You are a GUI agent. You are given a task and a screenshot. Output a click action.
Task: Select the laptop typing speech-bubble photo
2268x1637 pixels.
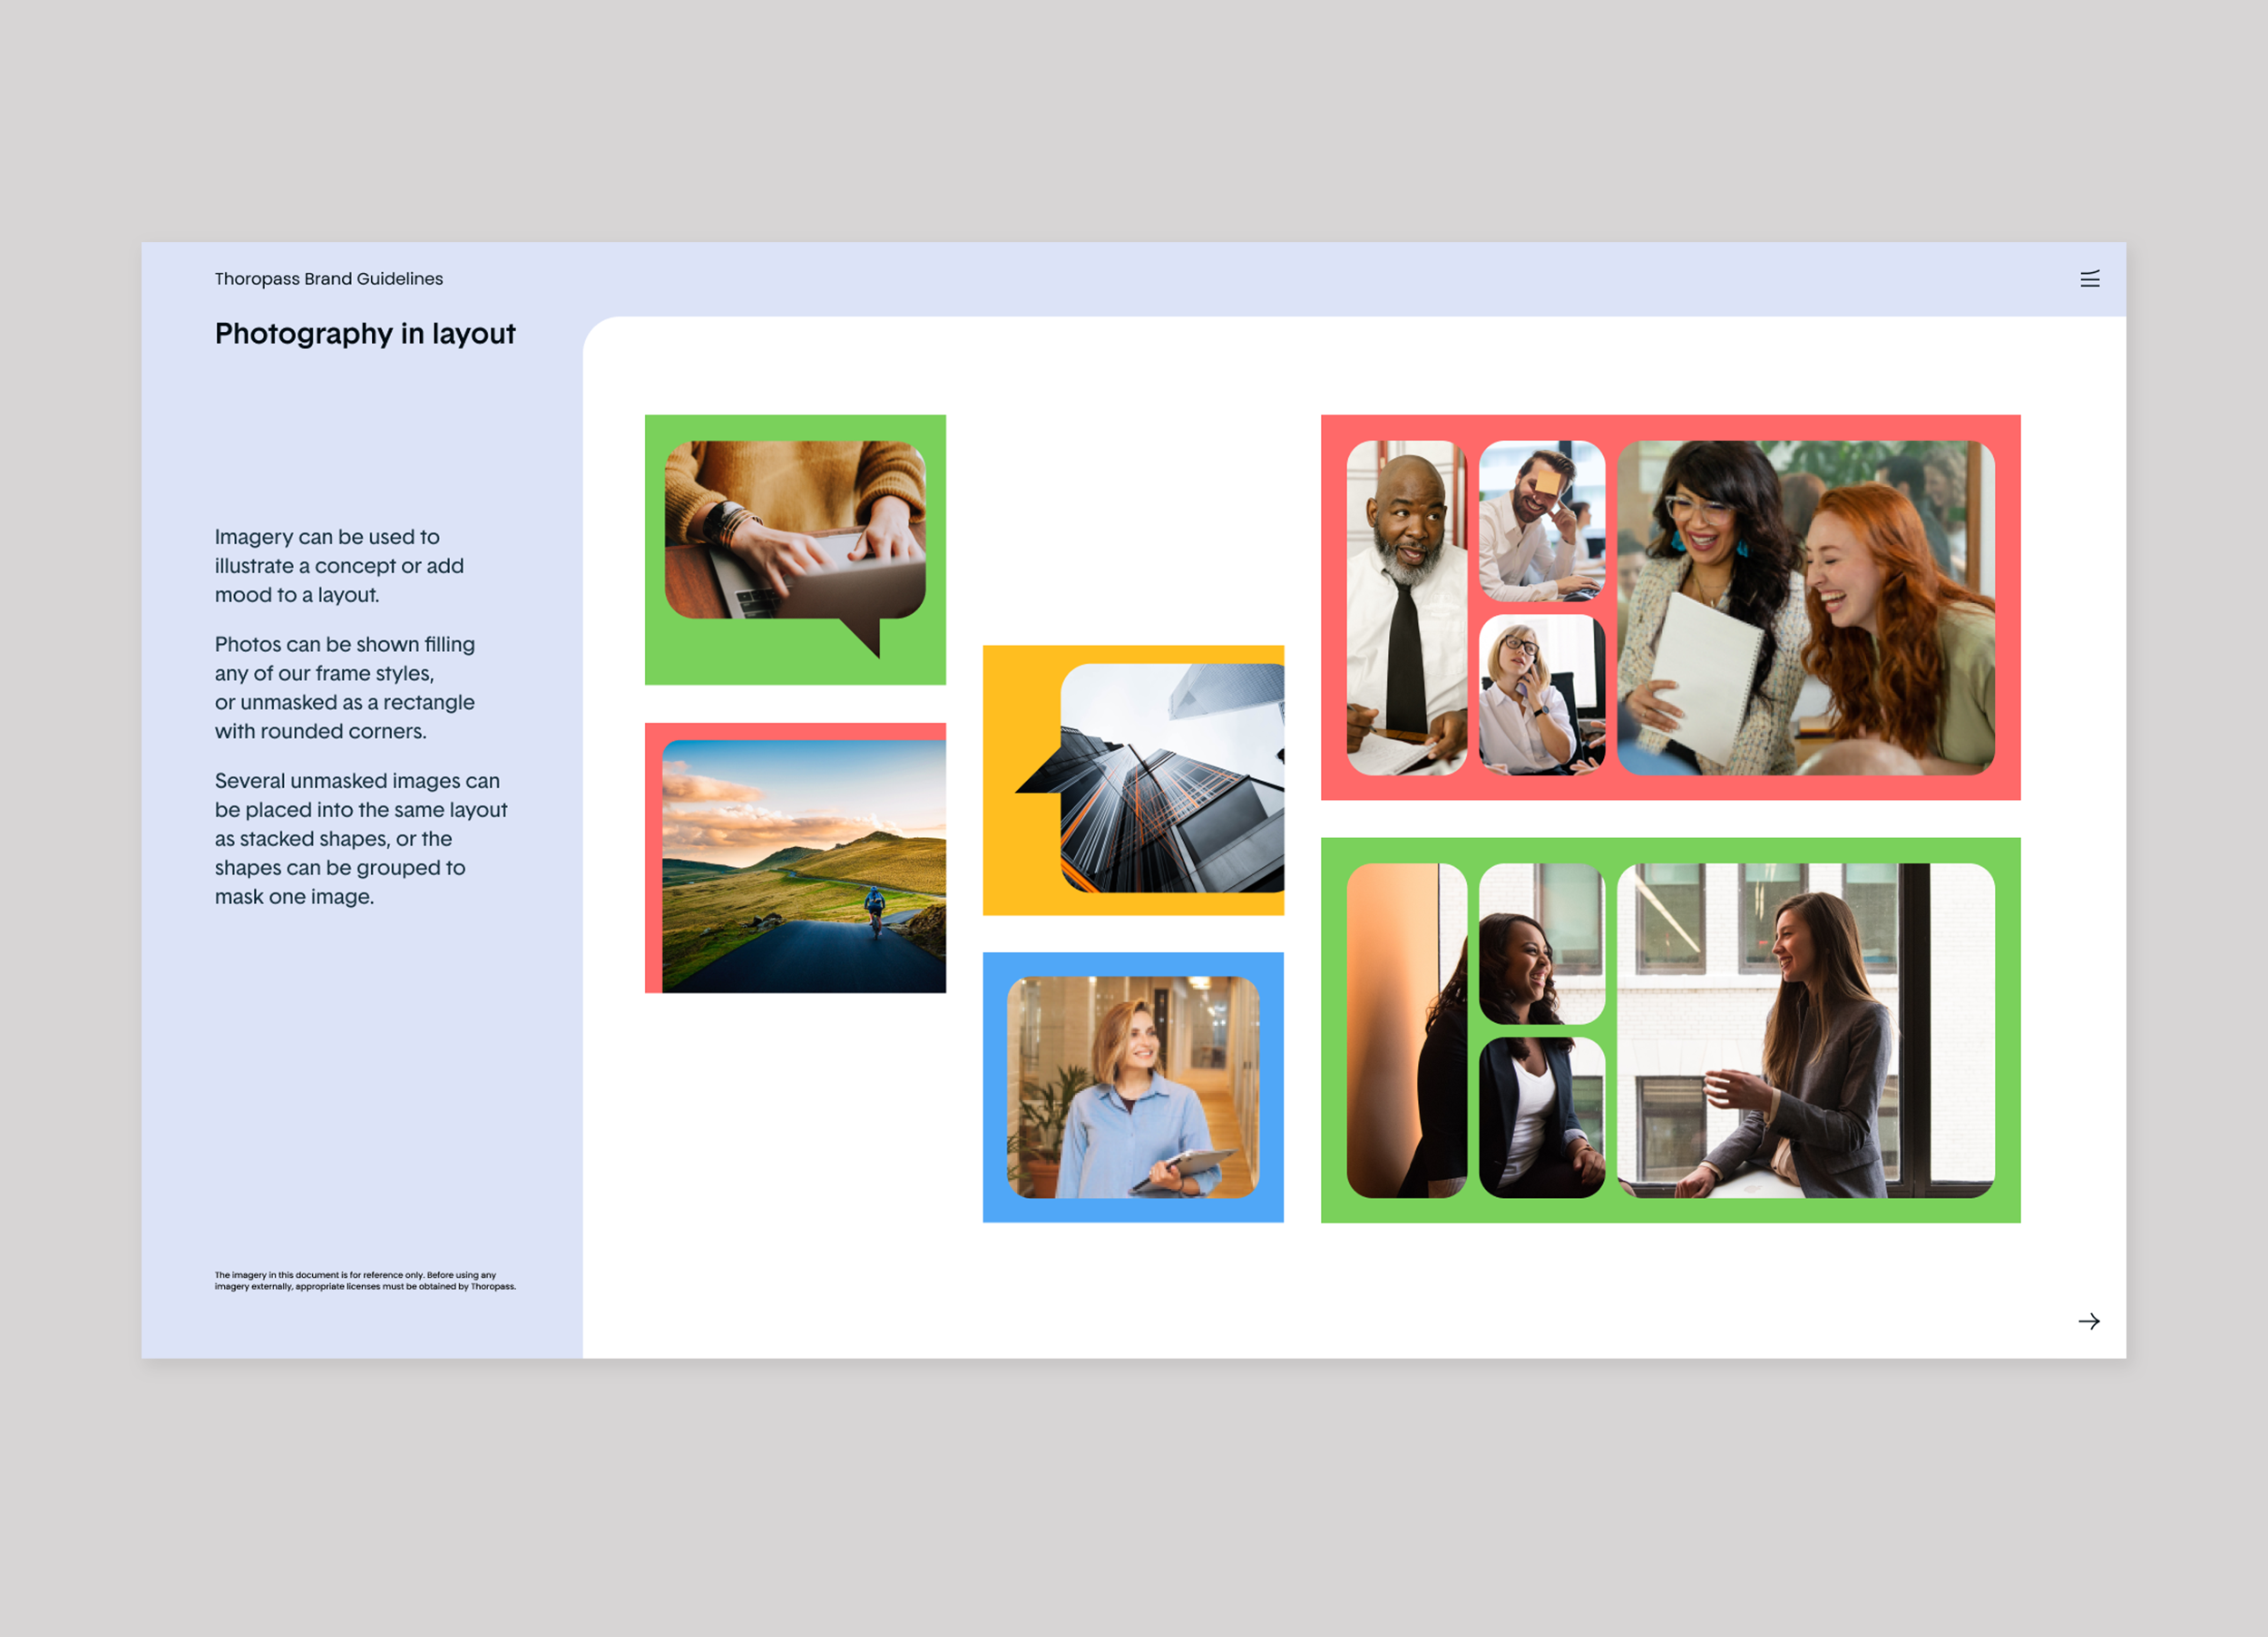tap(795, 530)
